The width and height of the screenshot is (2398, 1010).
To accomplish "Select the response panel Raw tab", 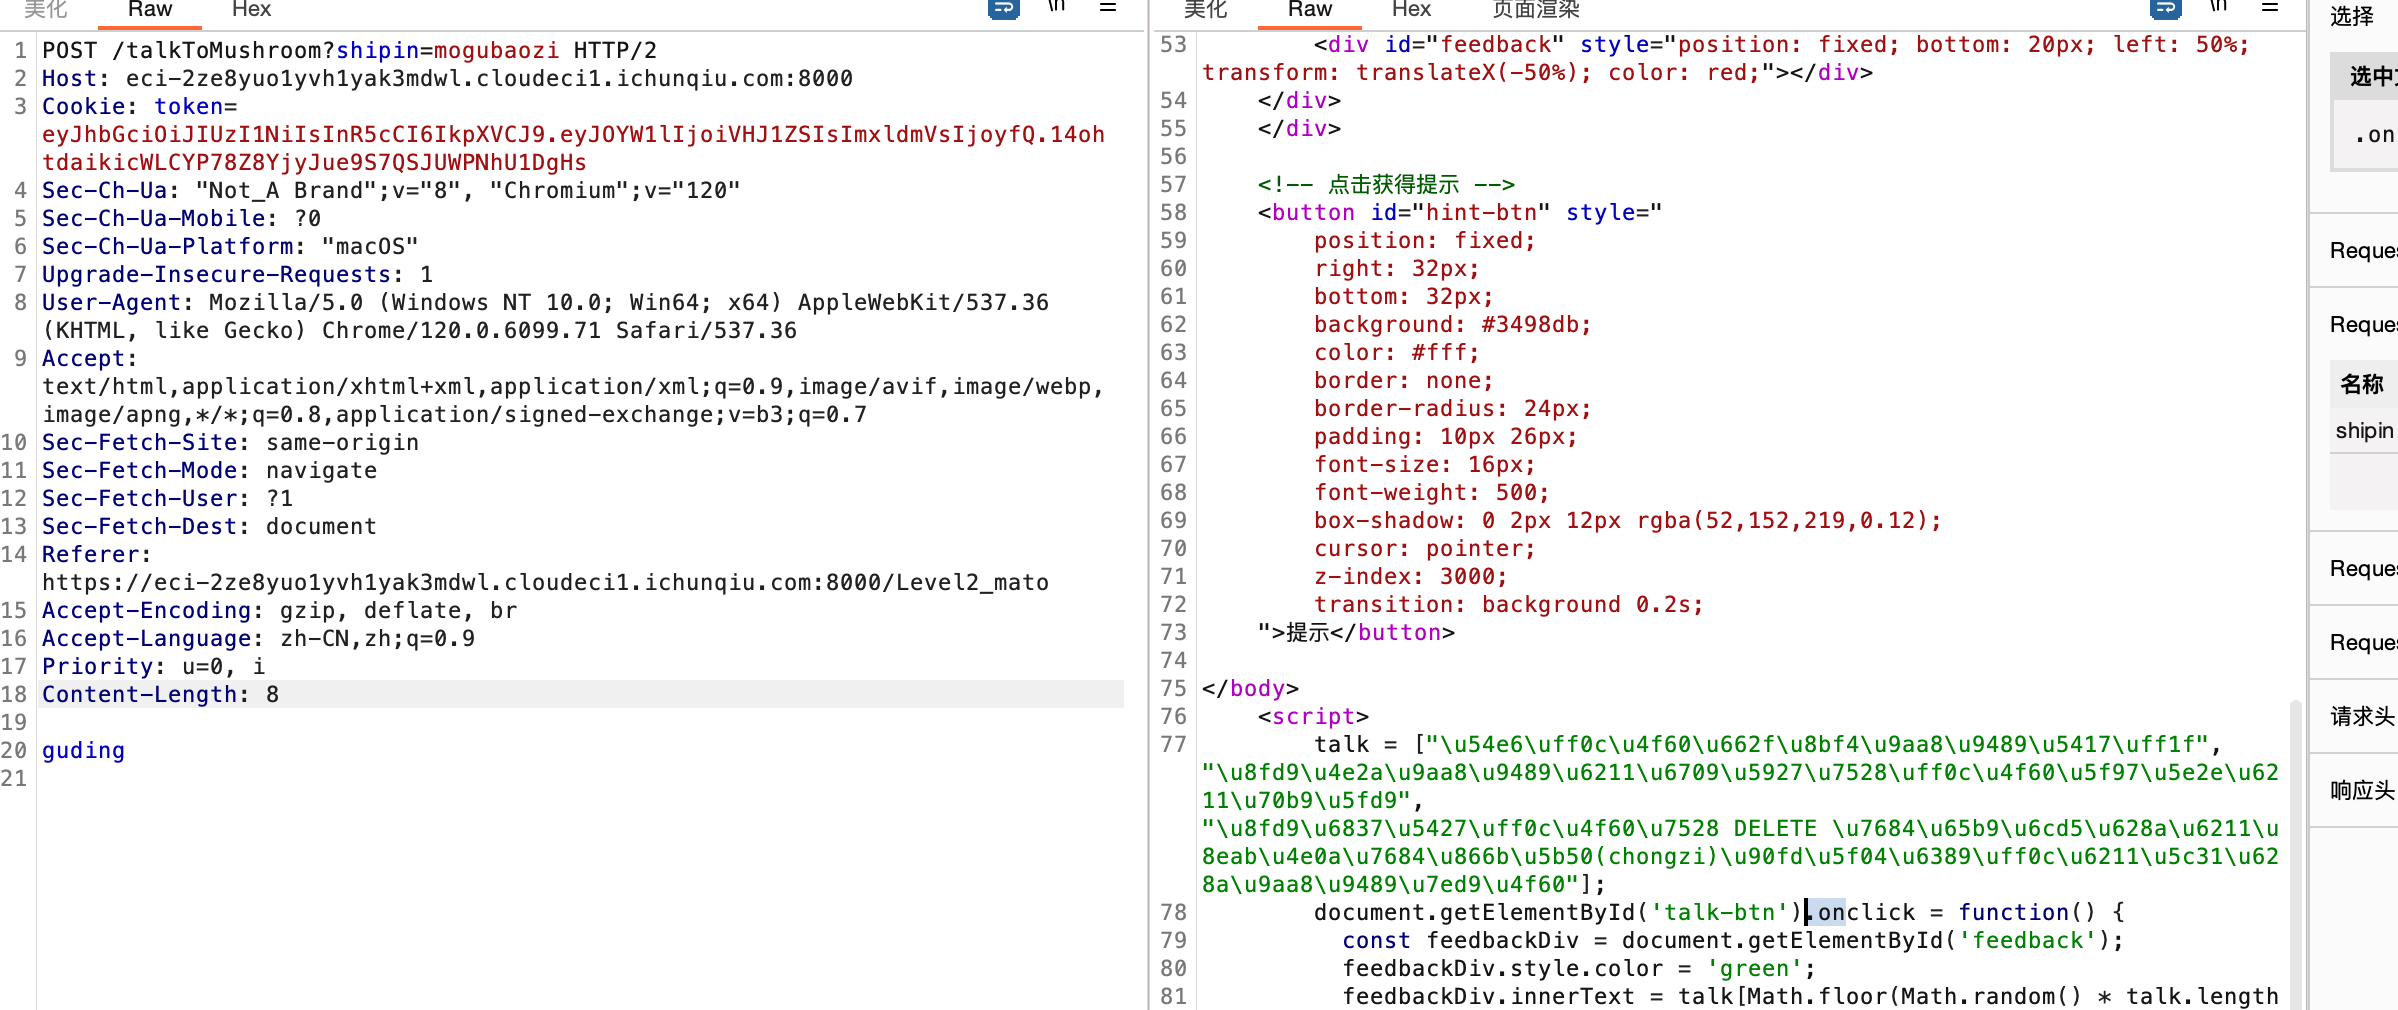I will (1310, 10).
